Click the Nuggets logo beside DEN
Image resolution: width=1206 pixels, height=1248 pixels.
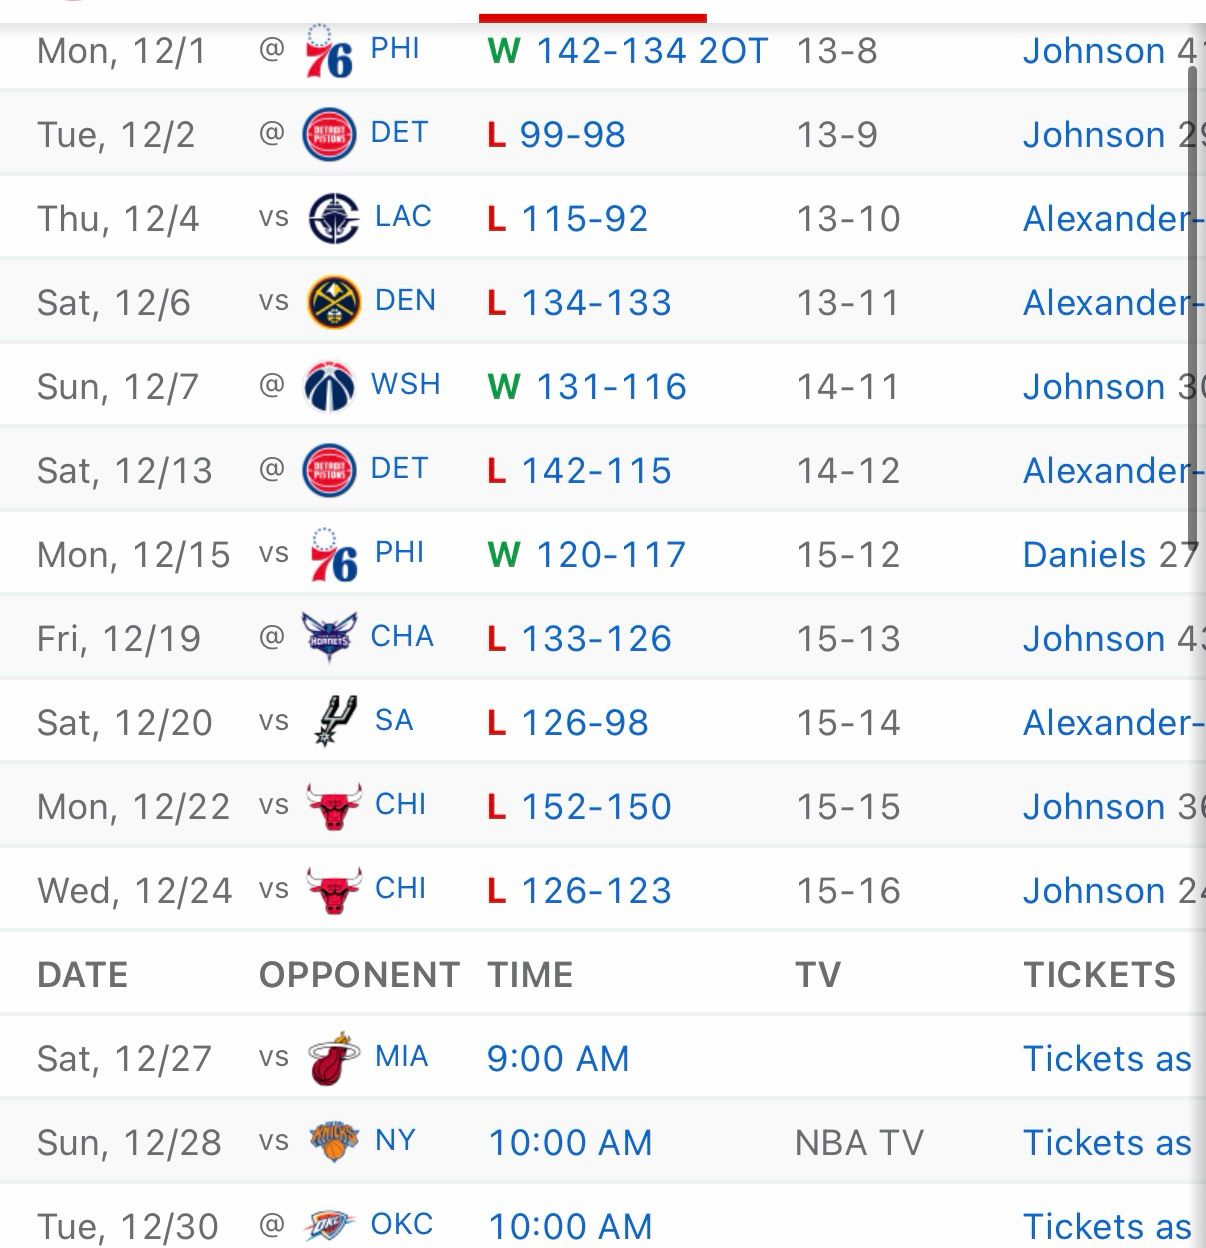click(333, 302)
